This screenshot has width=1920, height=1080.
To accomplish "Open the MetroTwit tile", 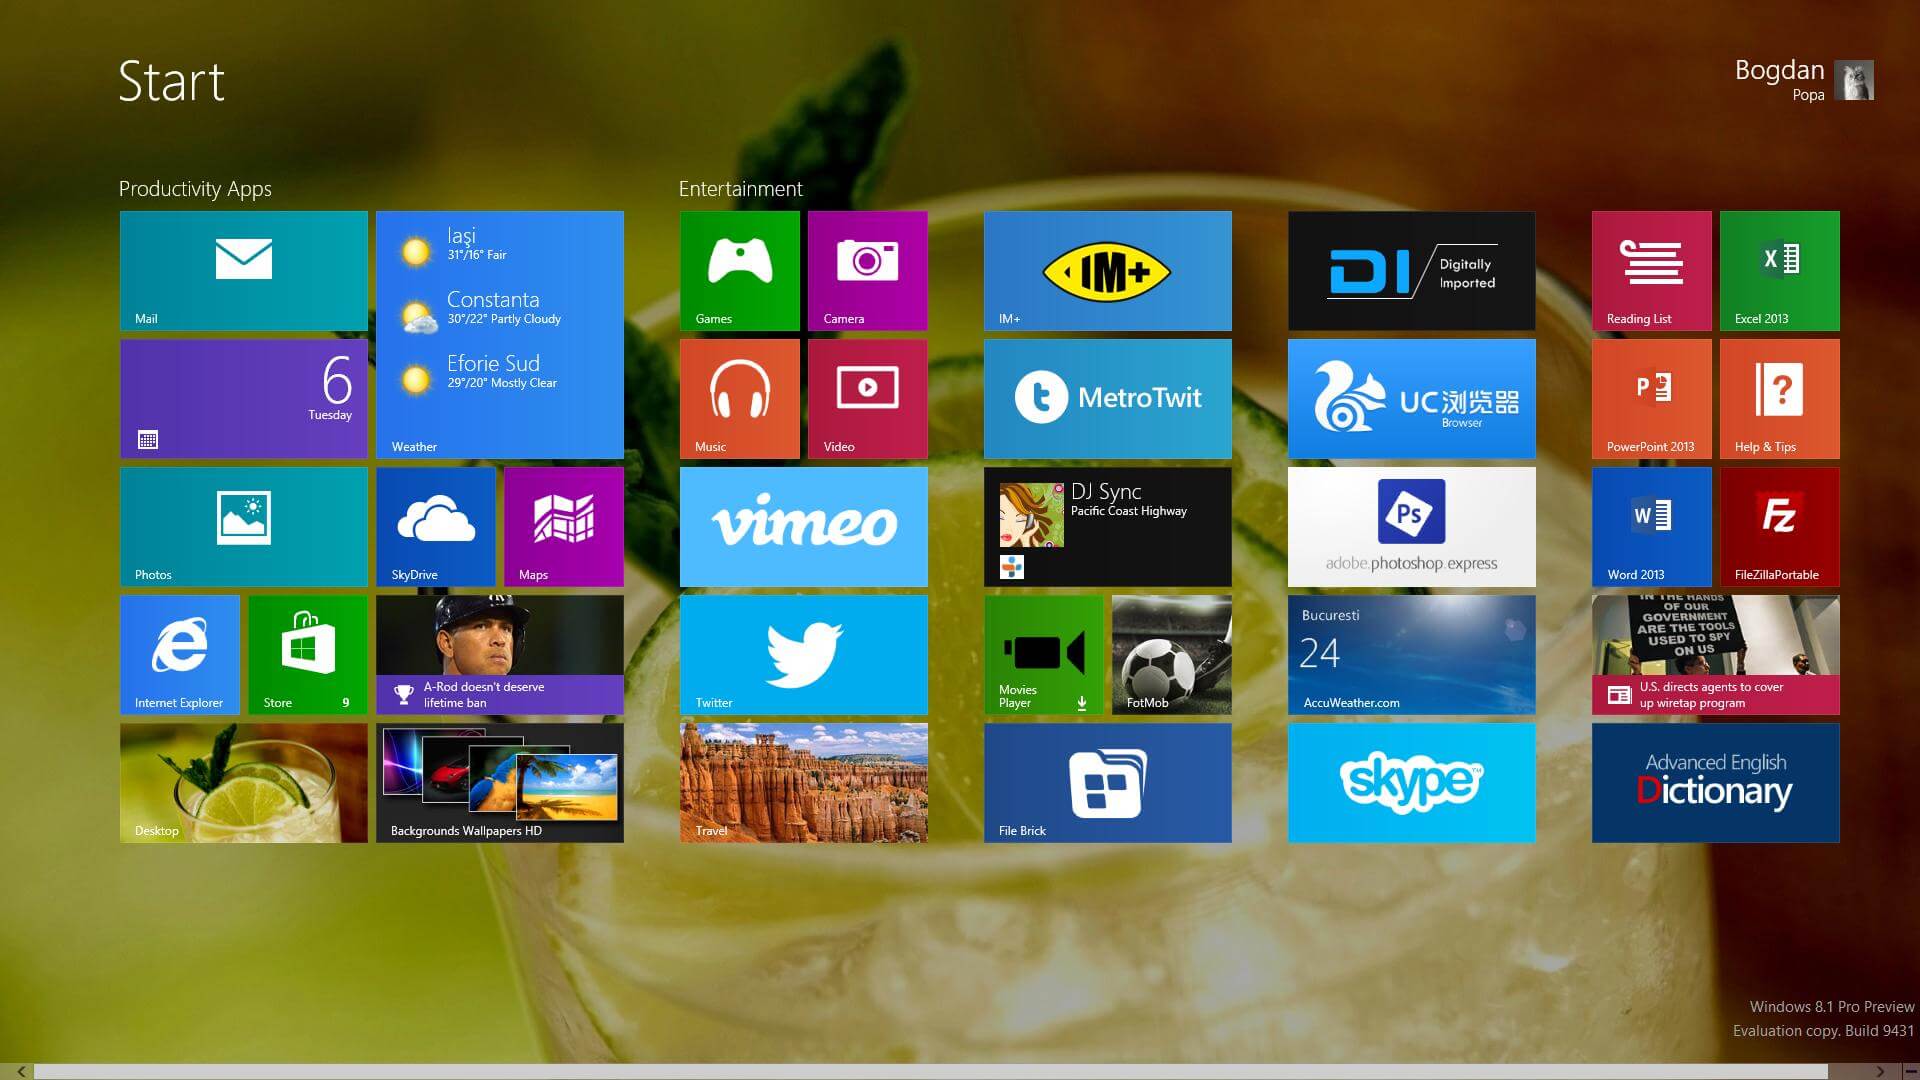I will click(x=1108, y=399).
